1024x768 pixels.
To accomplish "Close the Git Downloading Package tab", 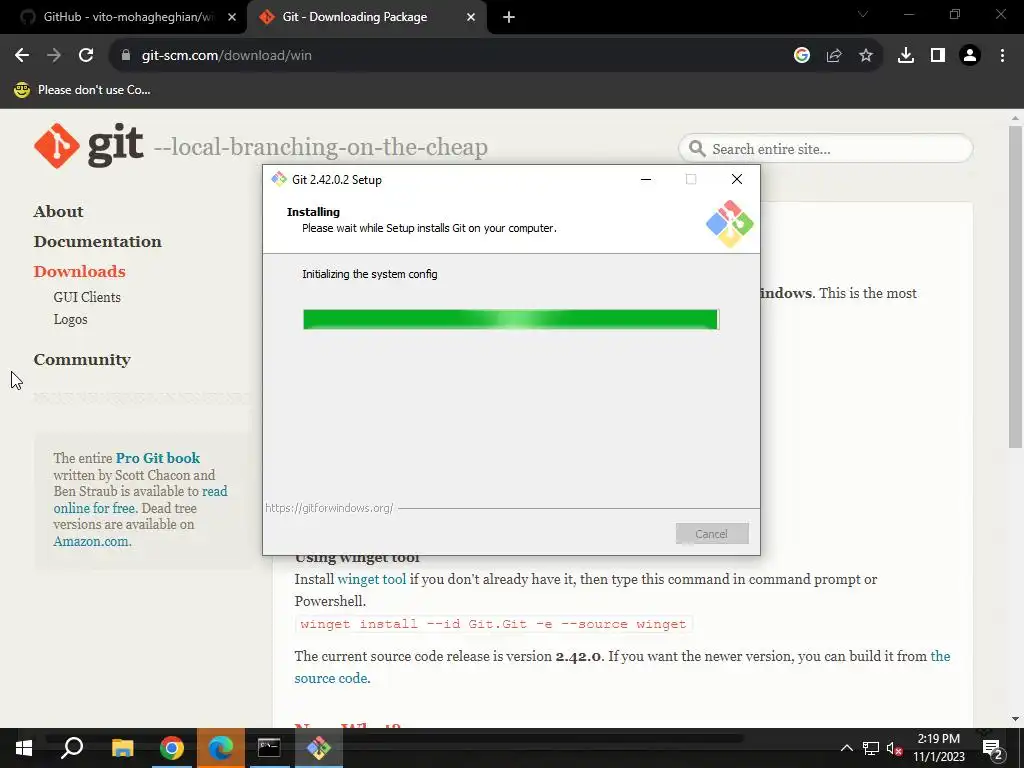I will pos(471,18).
